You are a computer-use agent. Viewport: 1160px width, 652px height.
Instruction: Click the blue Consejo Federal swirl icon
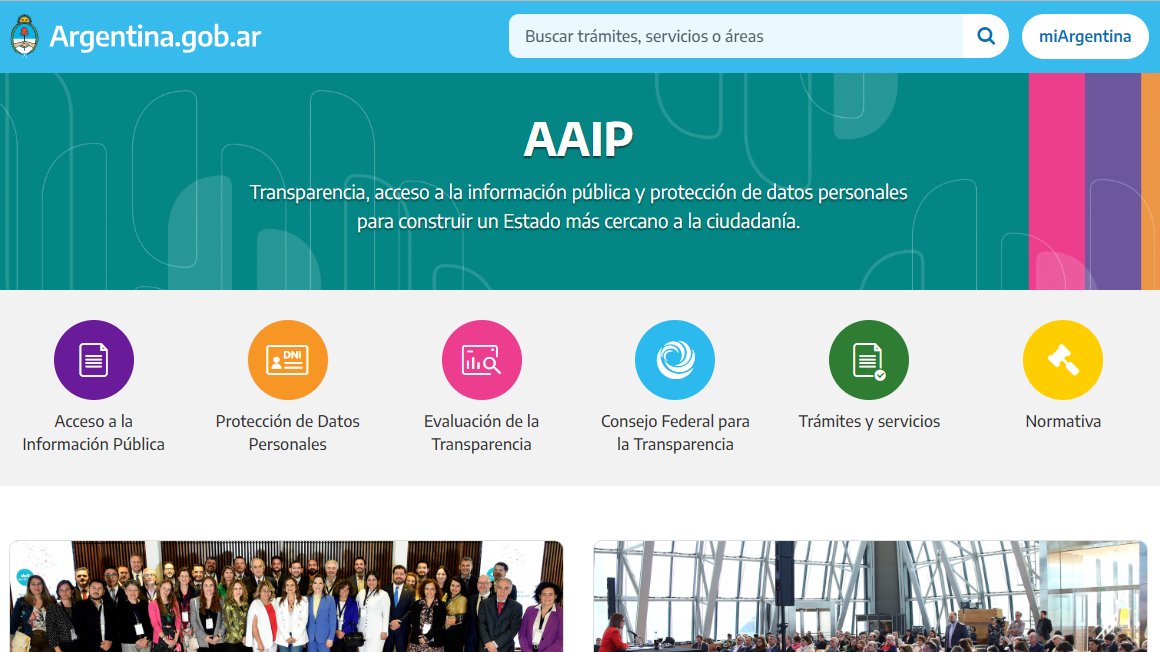point(675,360)
